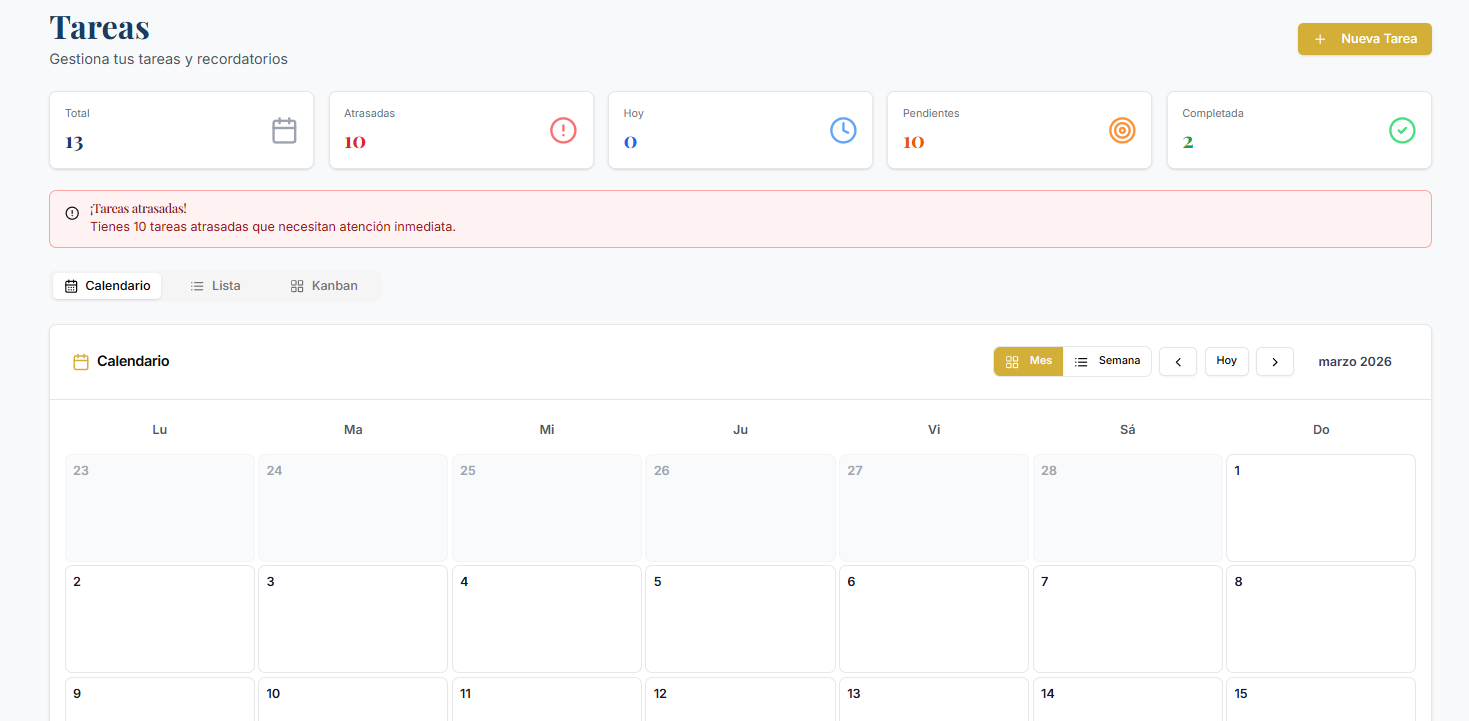Select day 10 in the calendar
The image size is (1469, 721).
(x=353, y=699)
